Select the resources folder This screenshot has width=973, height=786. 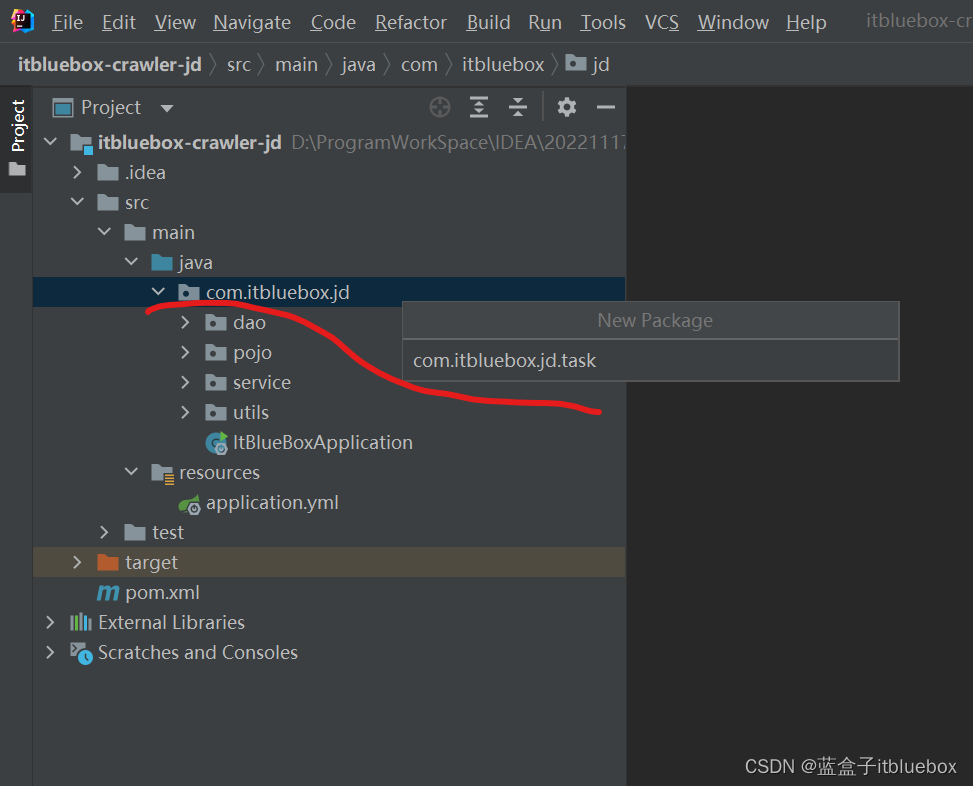coord(205,473)
